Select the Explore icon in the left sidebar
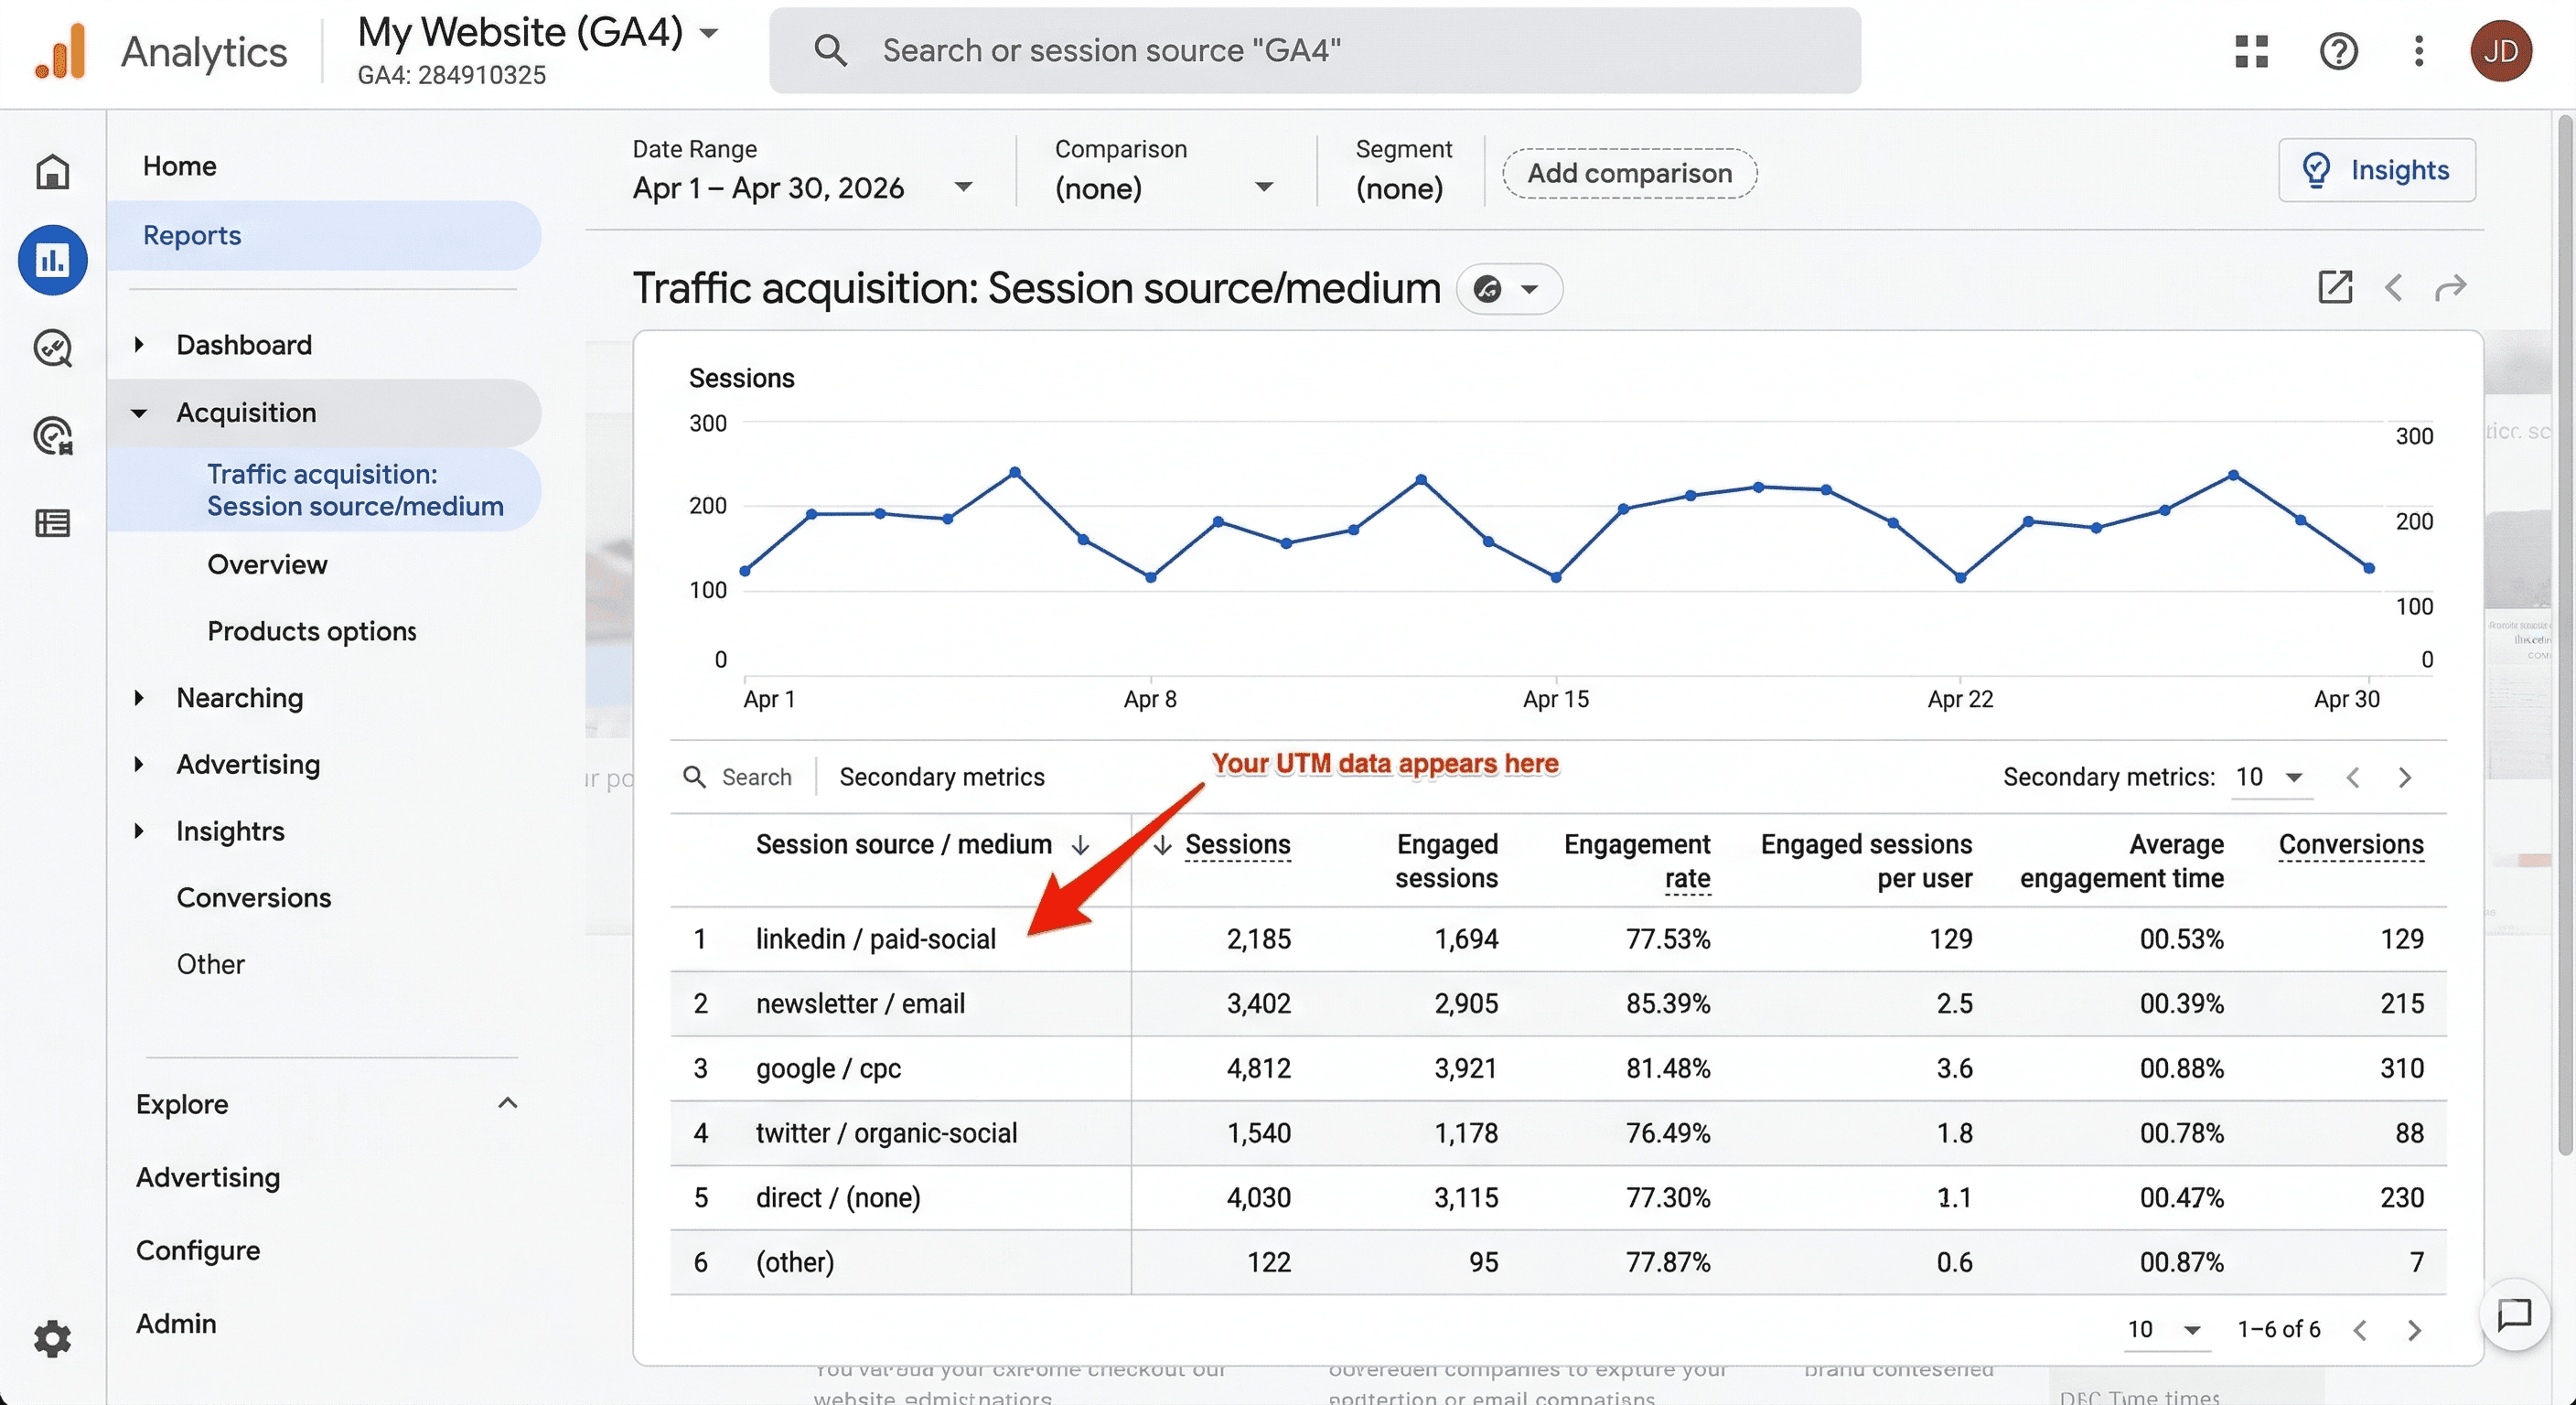 52,349
